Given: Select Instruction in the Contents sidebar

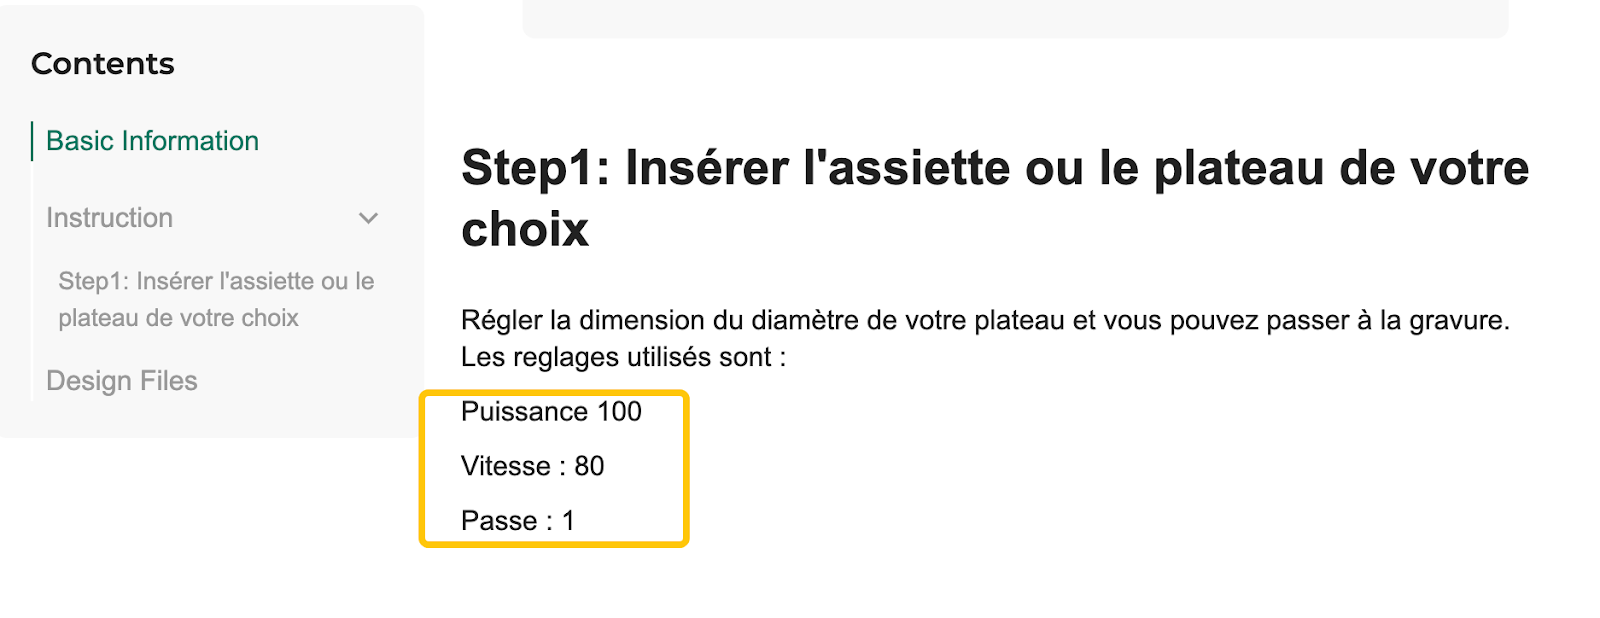Looking at the screenshot, I should point(109,218).
